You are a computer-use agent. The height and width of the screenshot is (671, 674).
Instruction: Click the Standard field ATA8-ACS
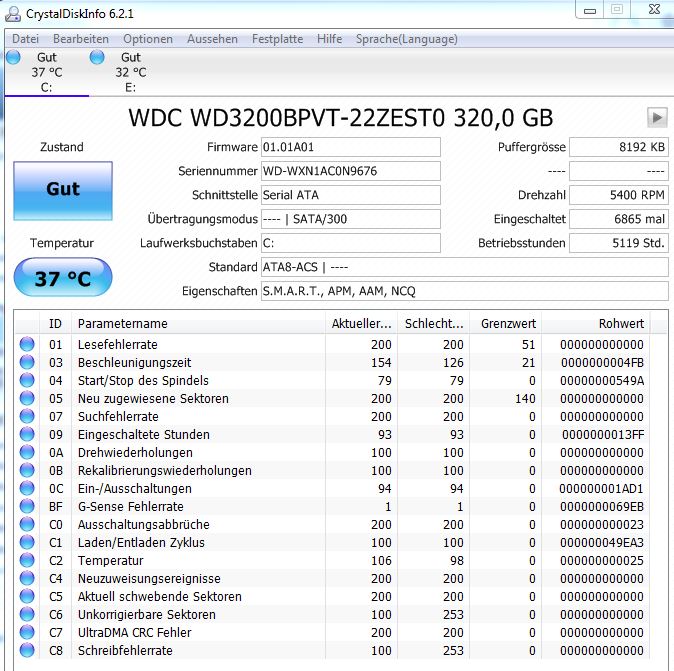pos(465,267)
